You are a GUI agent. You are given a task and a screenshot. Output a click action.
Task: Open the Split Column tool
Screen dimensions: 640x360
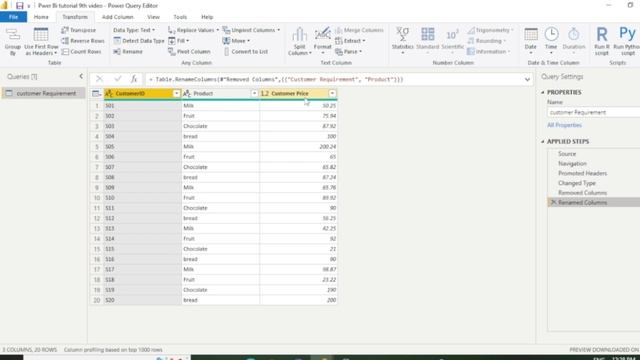(300, 41)
